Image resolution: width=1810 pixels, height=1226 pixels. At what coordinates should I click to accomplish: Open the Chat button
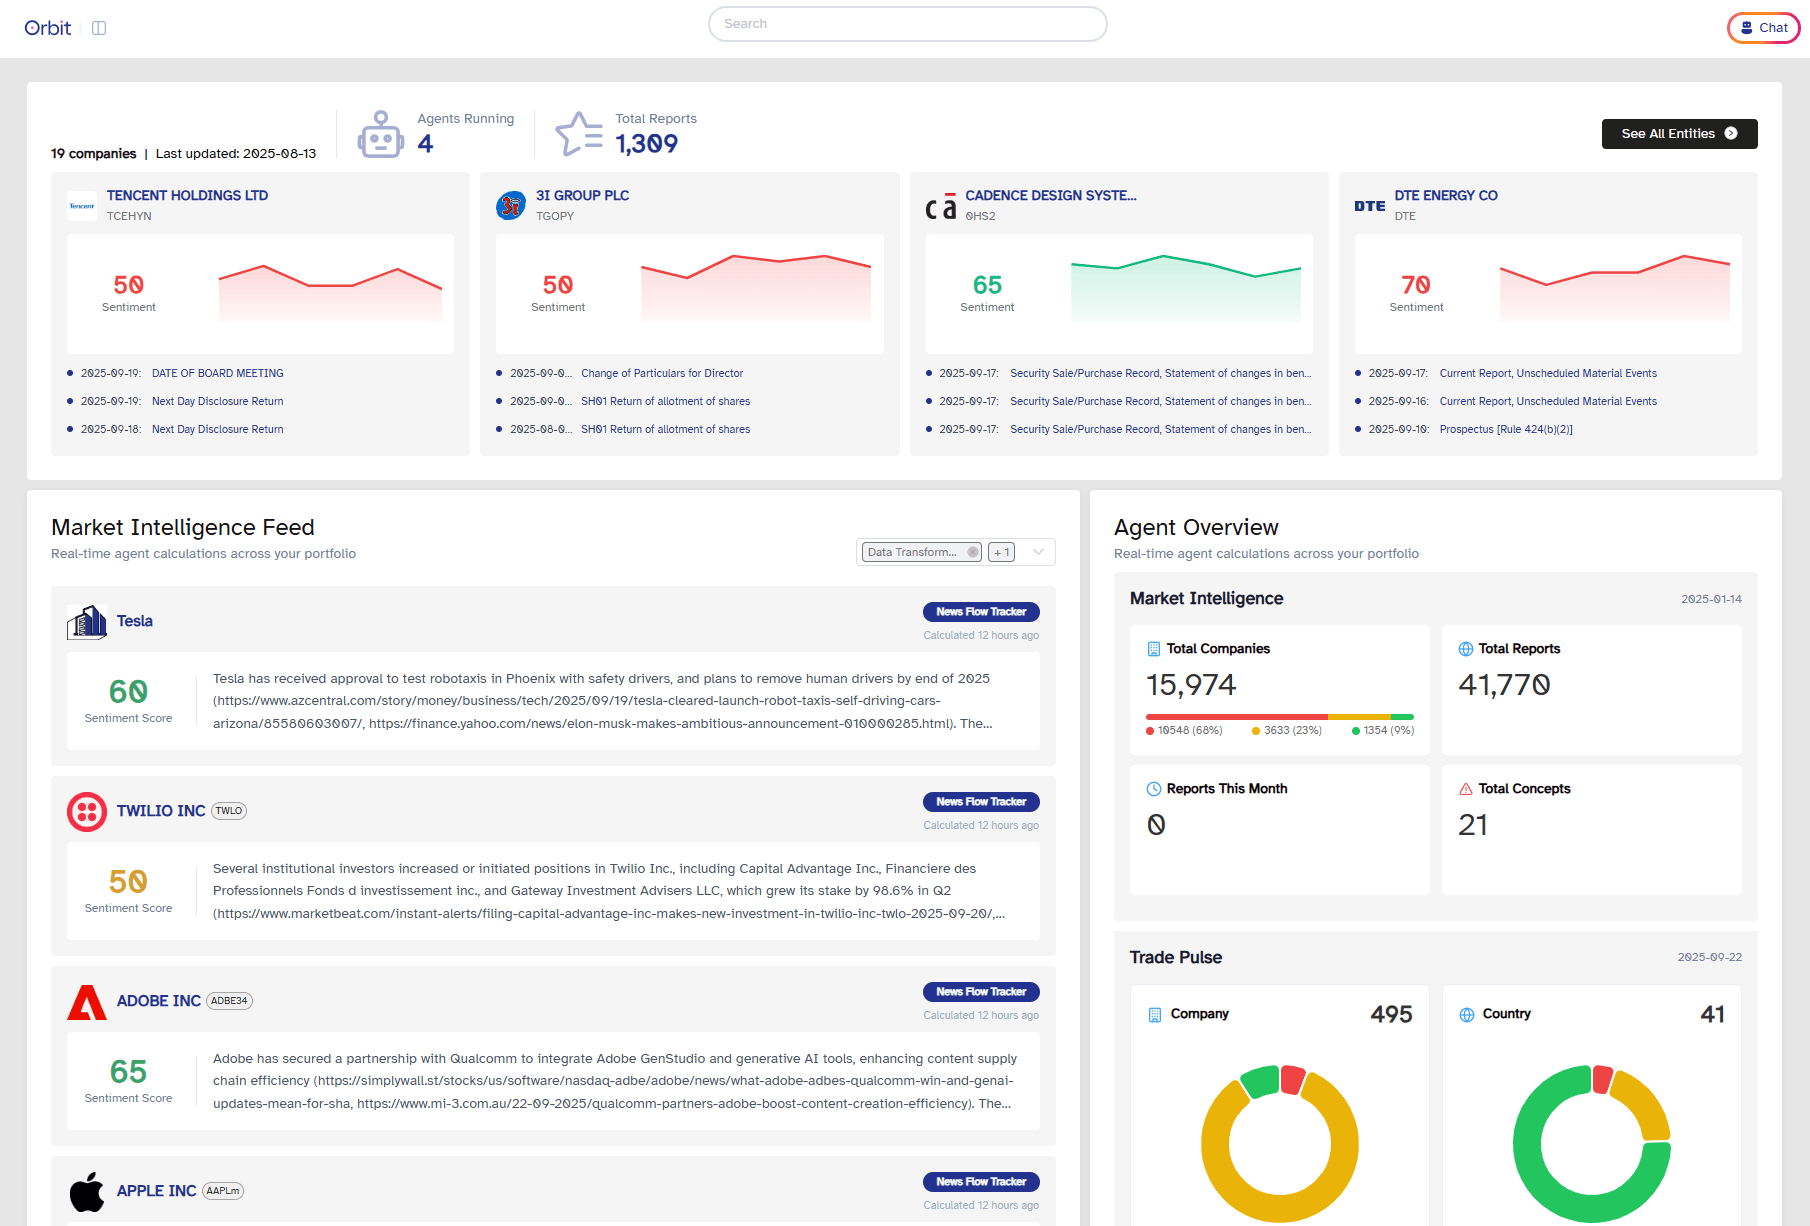coord(1763,28)
